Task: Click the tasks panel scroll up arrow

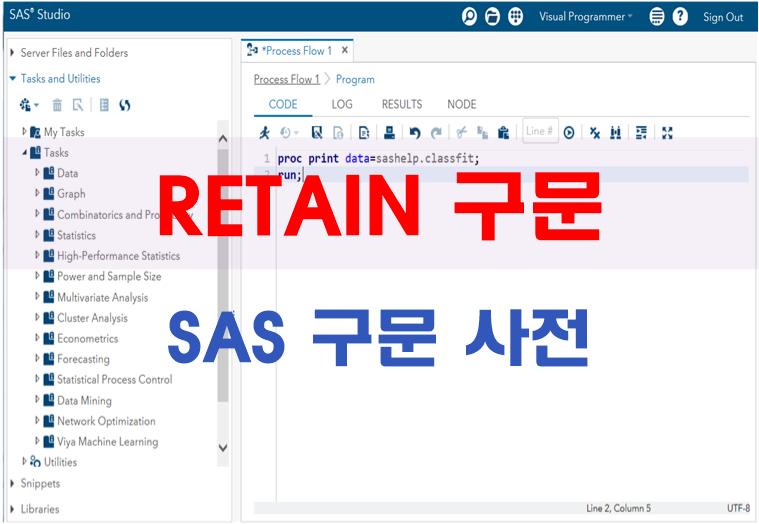Action: pyautogui.click(x=223, y=138)
